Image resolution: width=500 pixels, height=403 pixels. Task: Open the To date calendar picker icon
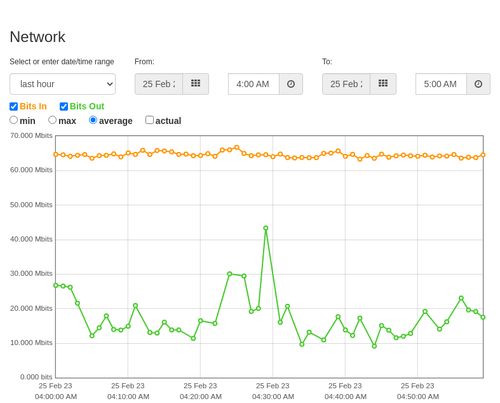tap(383, 84)
